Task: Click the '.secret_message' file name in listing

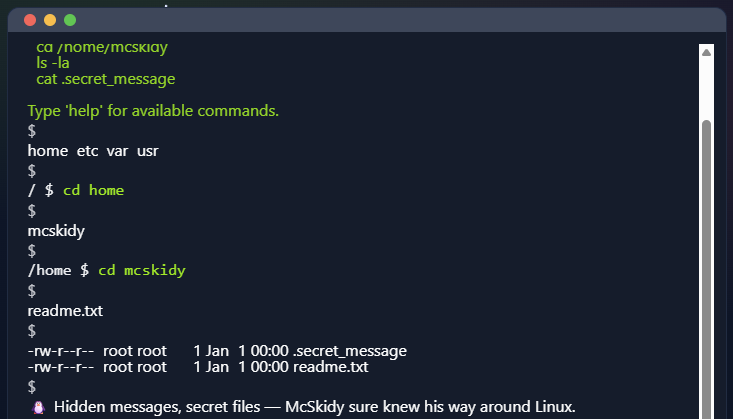Action: (x=350, y=351)
